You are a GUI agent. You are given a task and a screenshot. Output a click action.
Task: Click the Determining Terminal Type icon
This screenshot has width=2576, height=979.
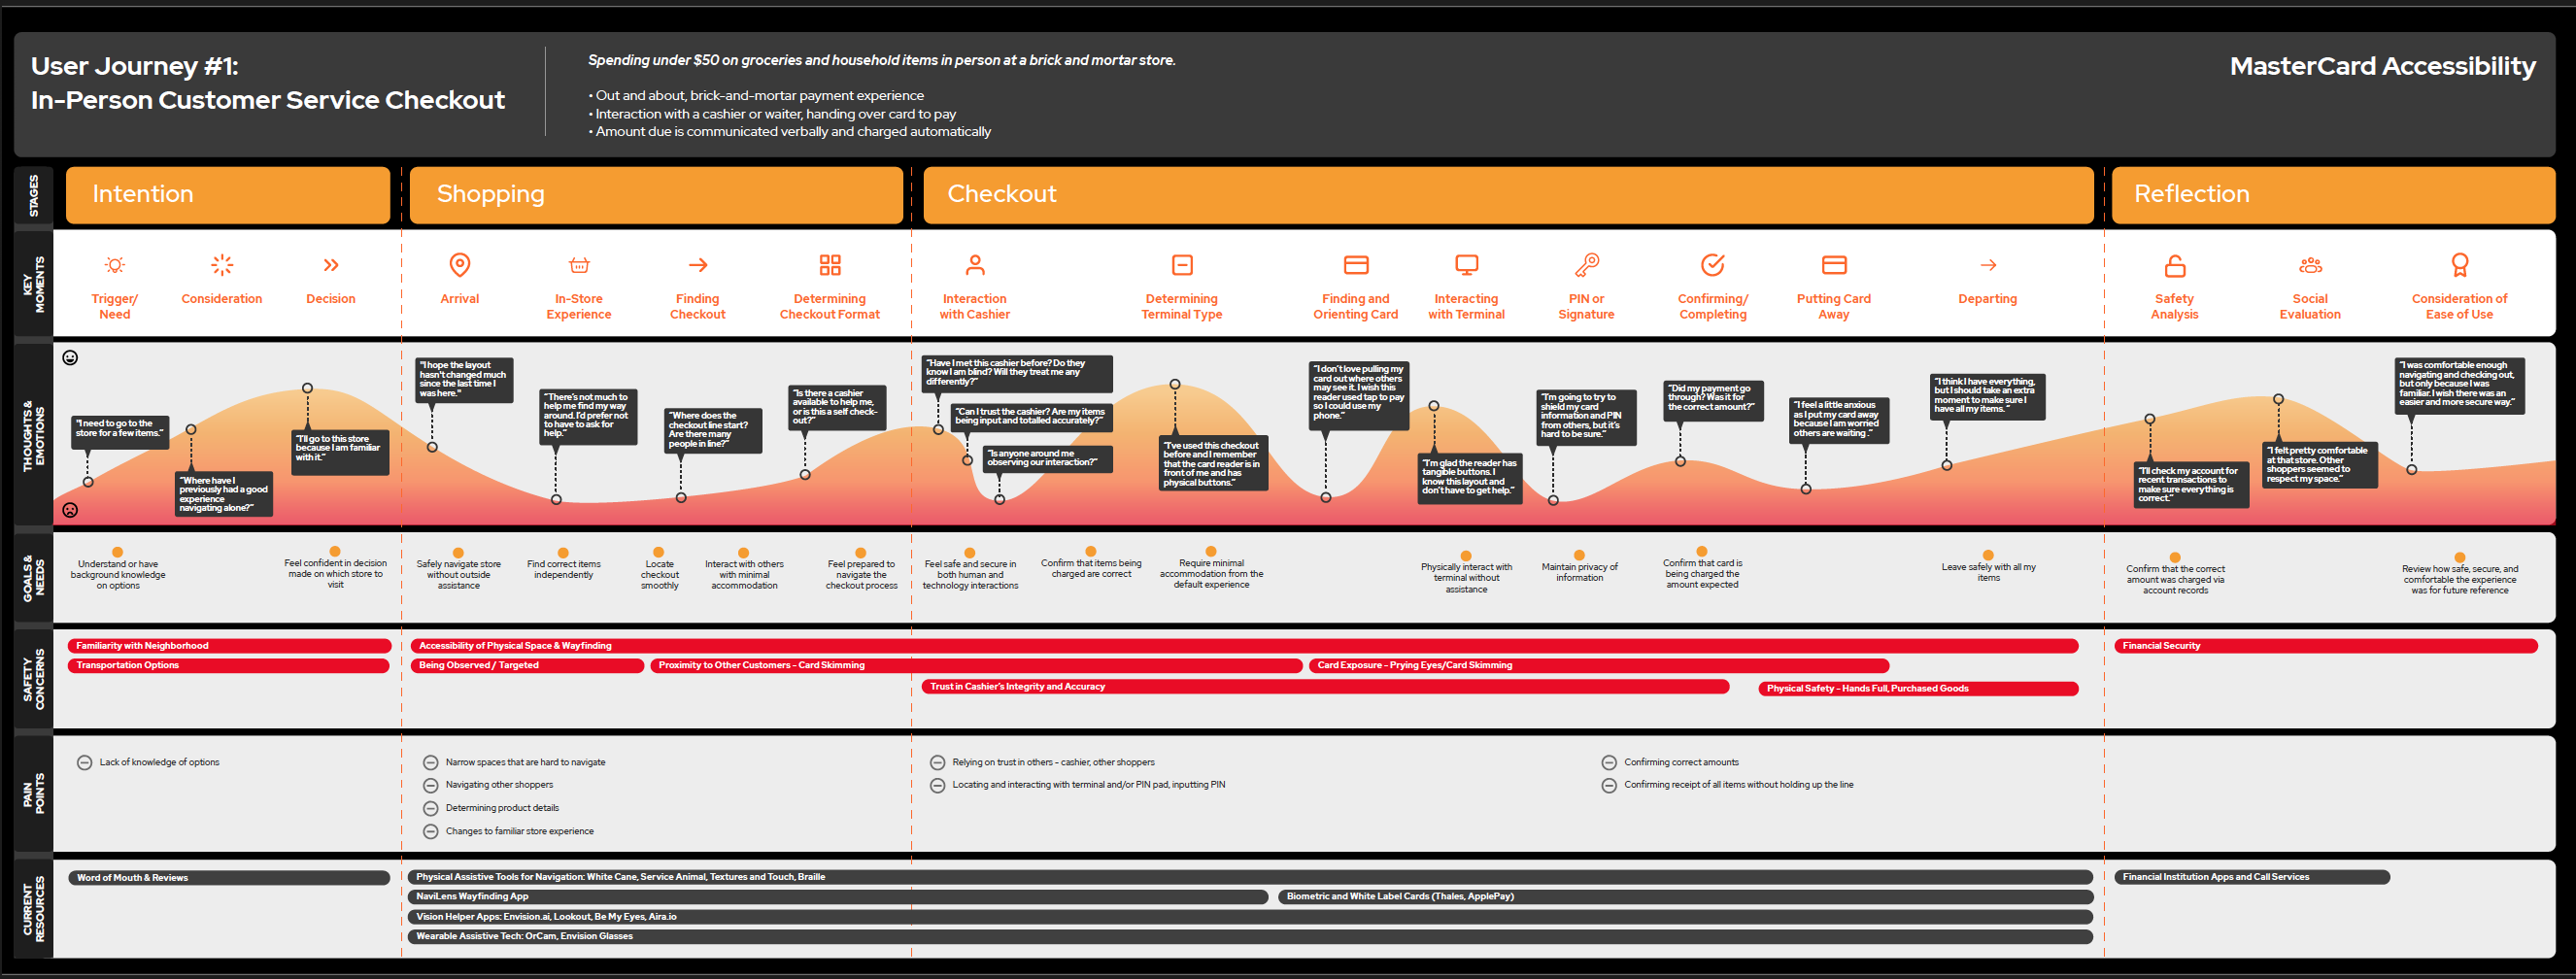1182,265
